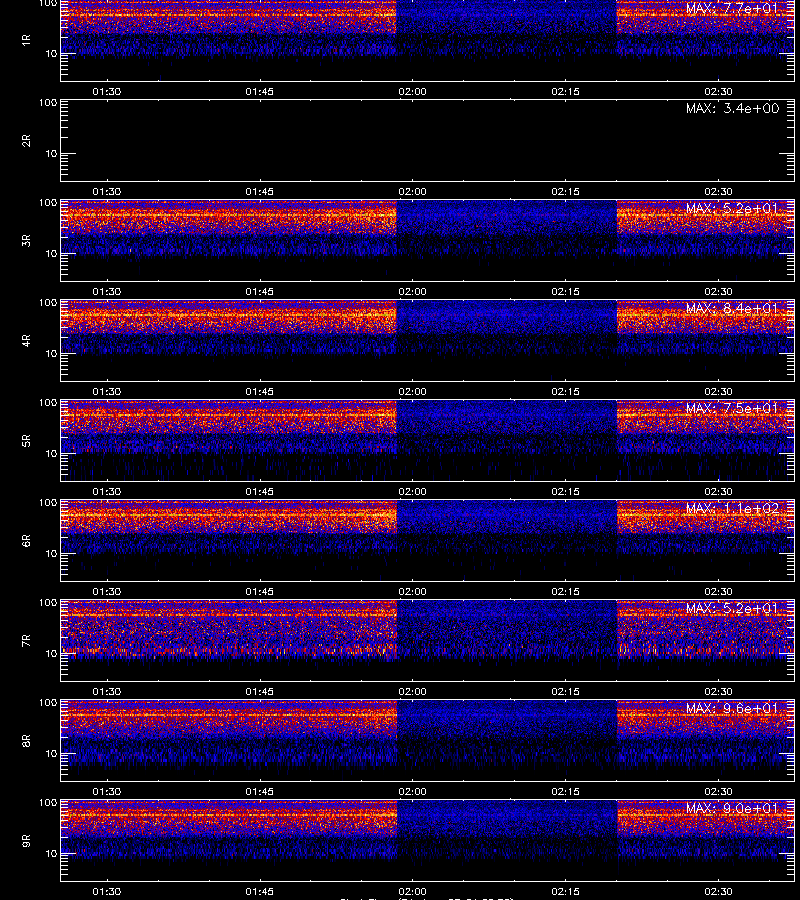Click the 3R panel axis label
800x900 pixels.
pos(26,240)
